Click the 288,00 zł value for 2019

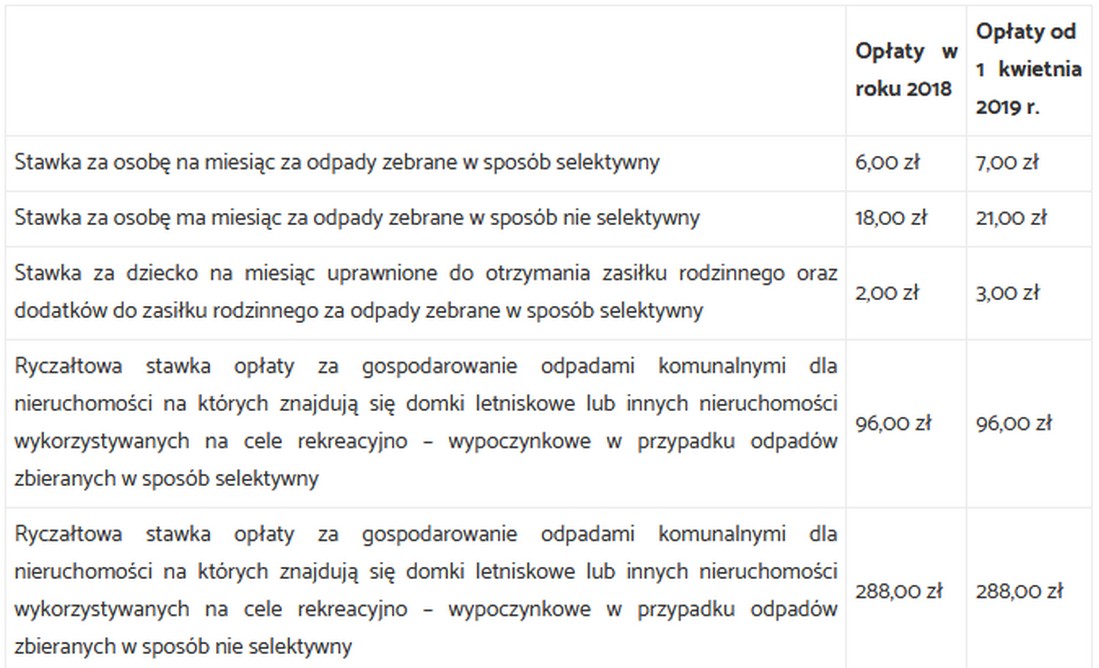coord(1019,592)
